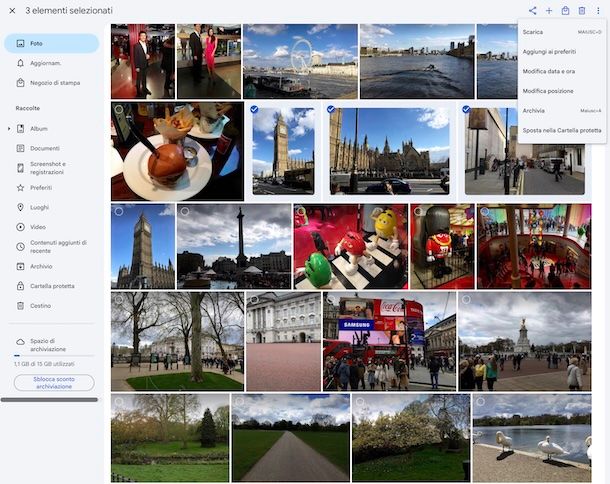Open Preferiti star entry
This screenshot has width=610, height=484.
tap(51, 188)
